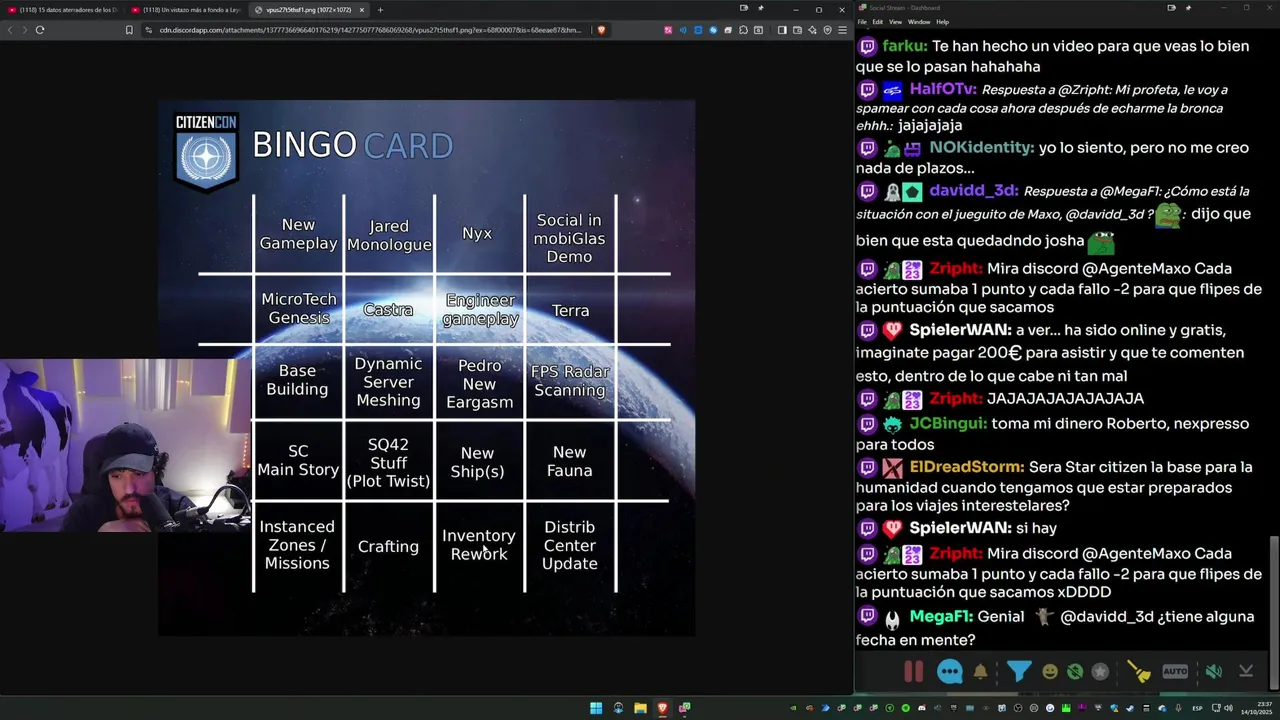The width and height of the screenshot is (1280, 720).
Task: Click the 'Distrib Center Update' cell
Action: click(570, 545)
